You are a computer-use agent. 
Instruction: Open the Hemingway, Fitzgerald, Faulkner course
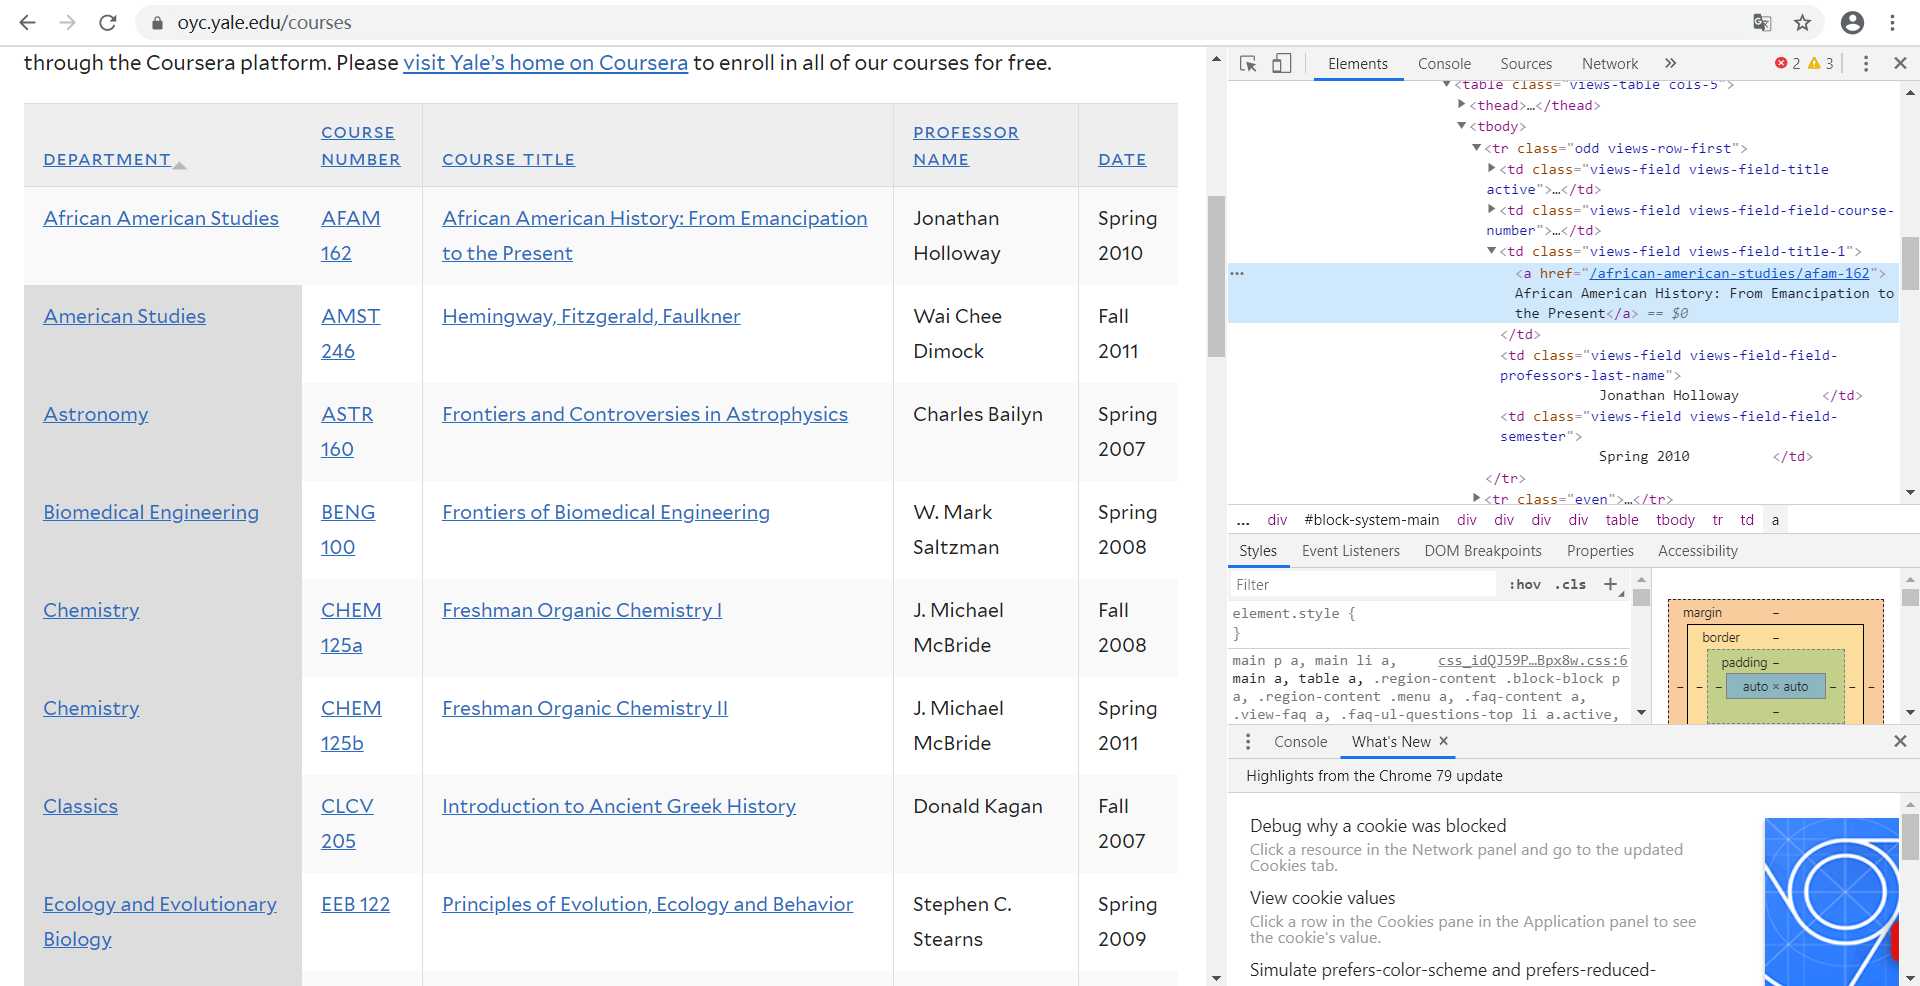[591, 316]
